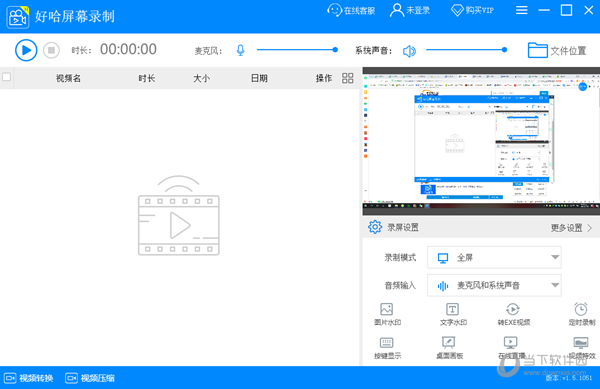600x389 pixels.
Task: Sort by the 时长 column header
Action: (x=147, y=78)
